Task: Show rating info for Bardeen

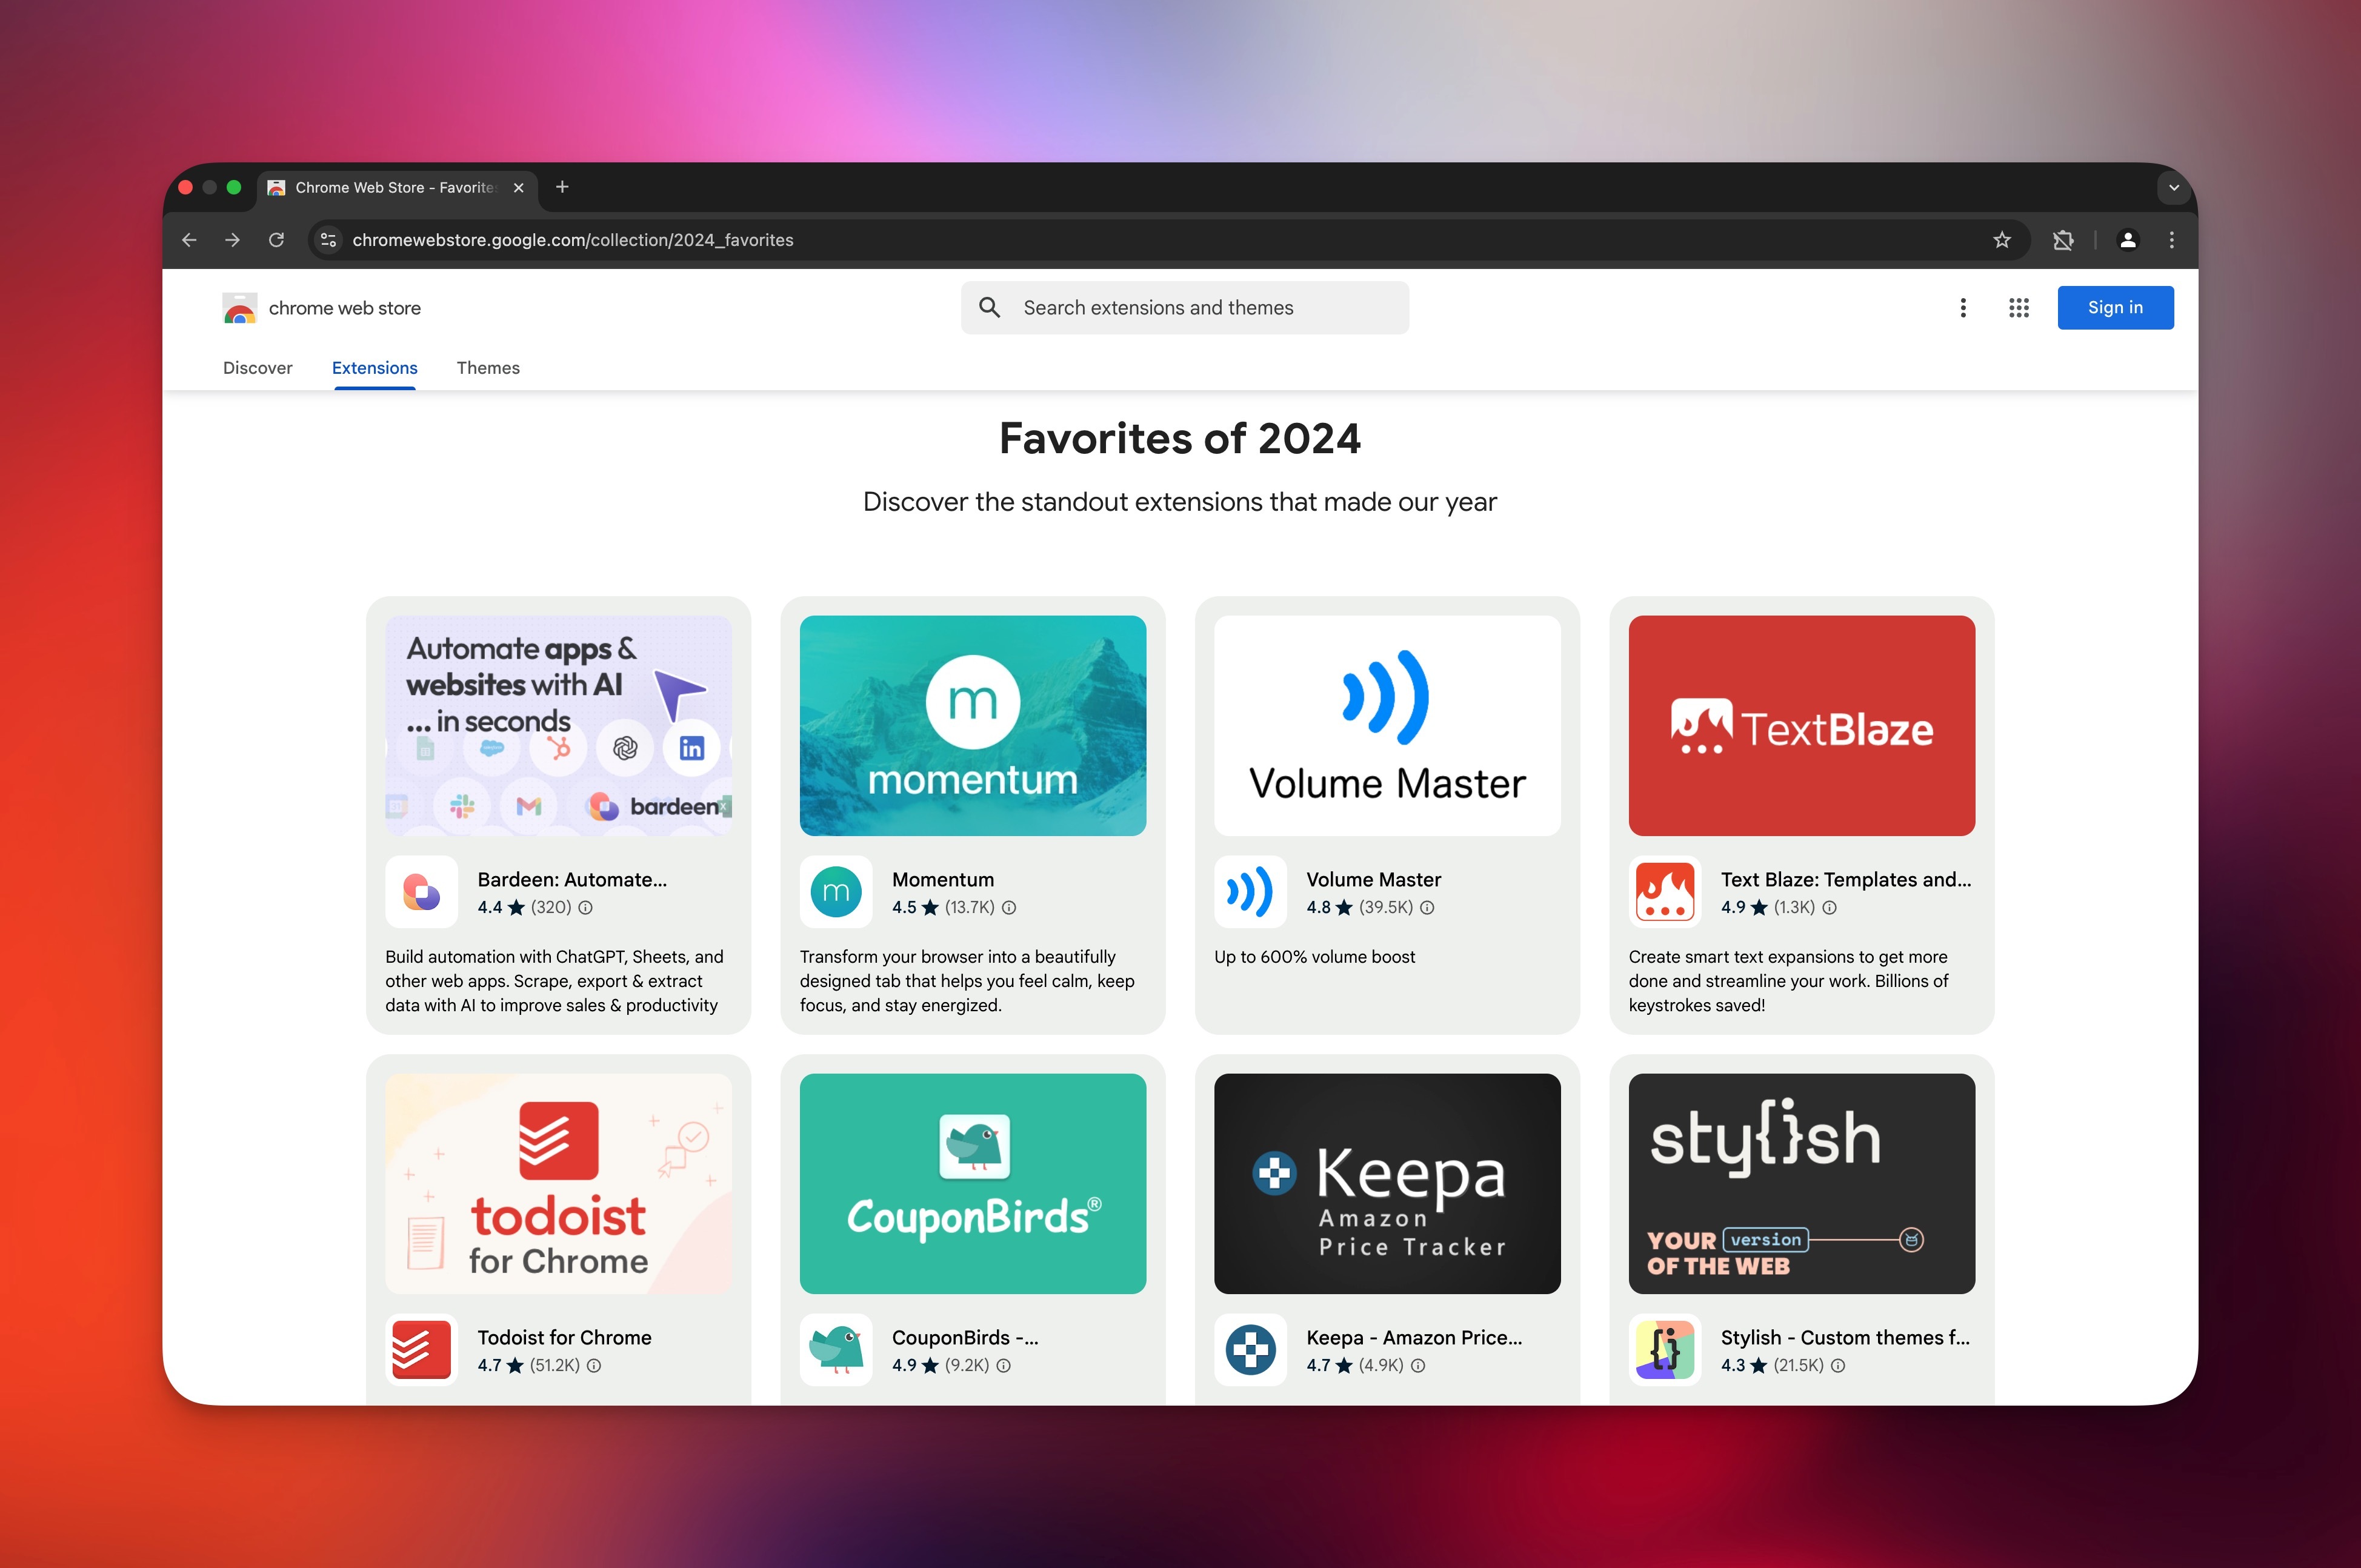Action: click(x=586, y=908)
